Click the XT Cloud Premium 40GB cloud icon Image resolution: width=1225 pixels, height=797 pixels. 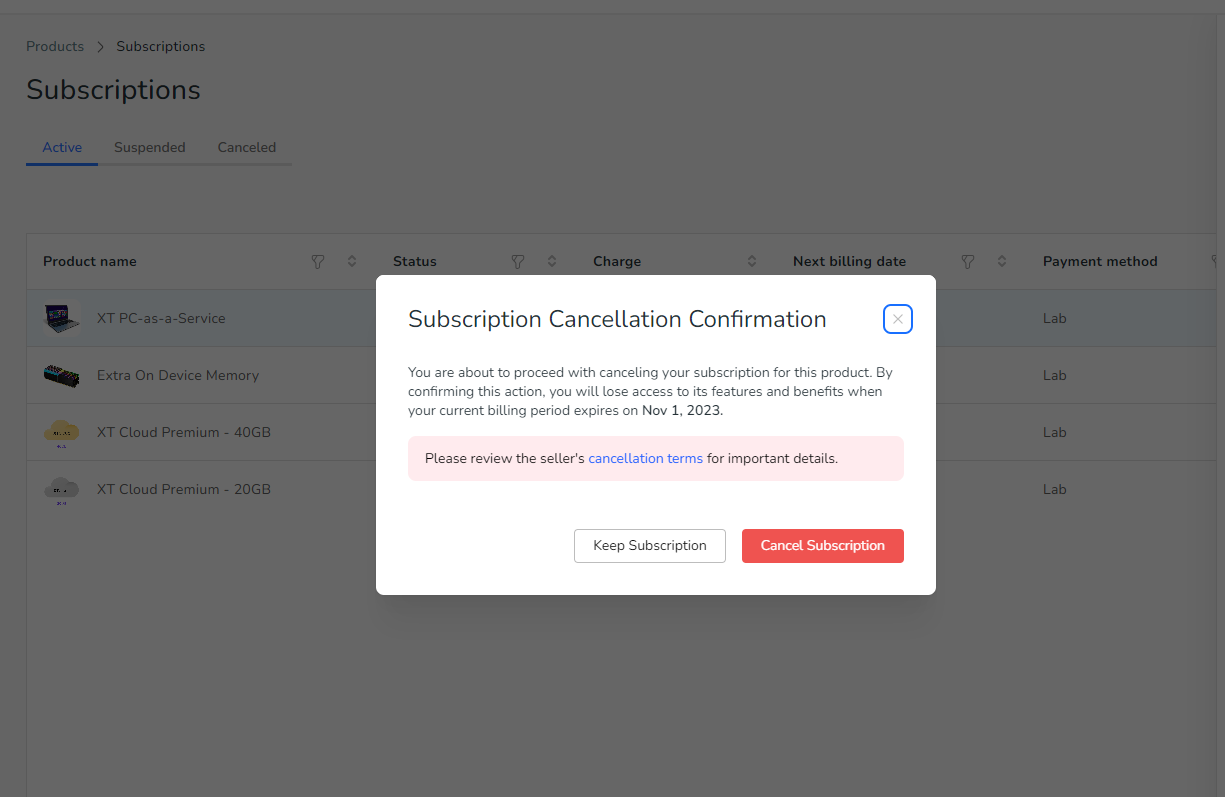(x=62, y=433)
